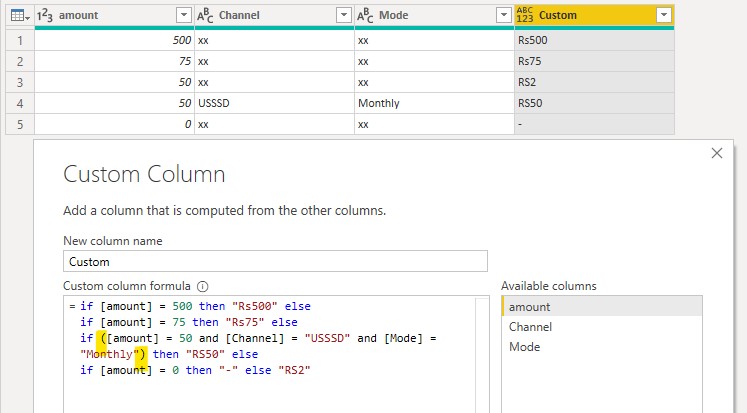Screen dimensions: 747x413
Task: Select the Custom column header
Action: coord(595,15)
